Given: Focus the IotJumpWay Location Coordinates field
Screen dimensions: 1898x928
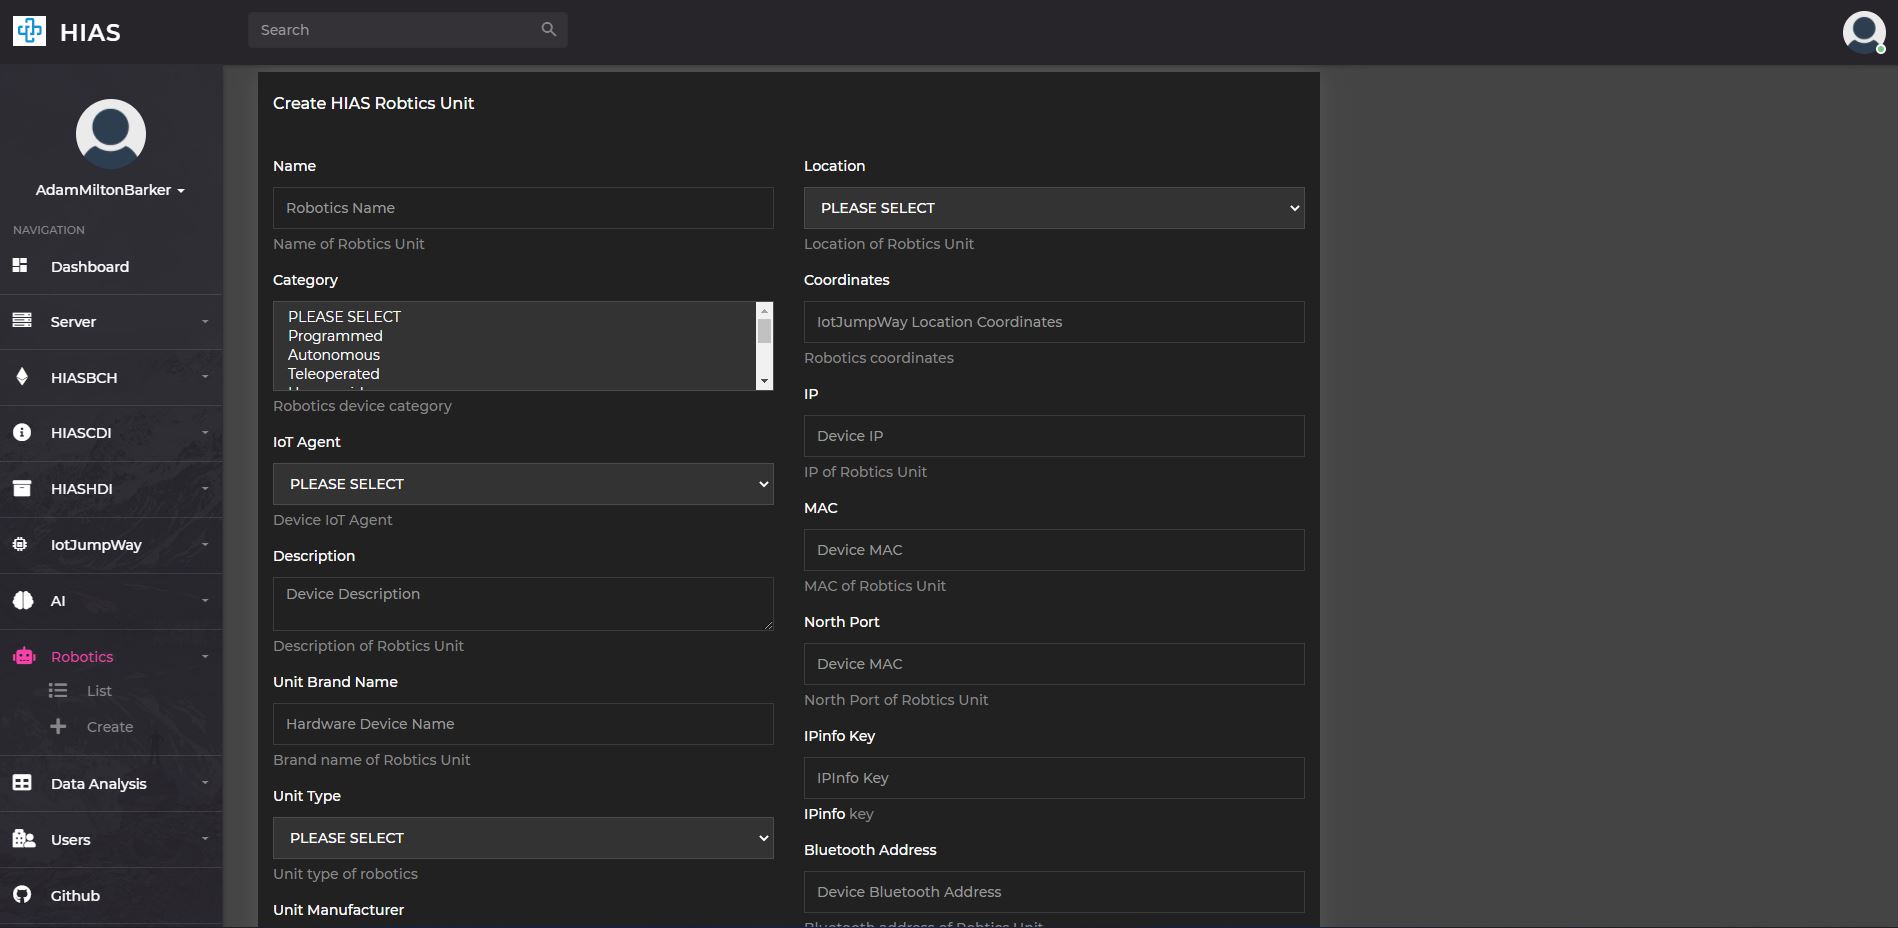Looking at the screenshot, I should coord(1054,322).
